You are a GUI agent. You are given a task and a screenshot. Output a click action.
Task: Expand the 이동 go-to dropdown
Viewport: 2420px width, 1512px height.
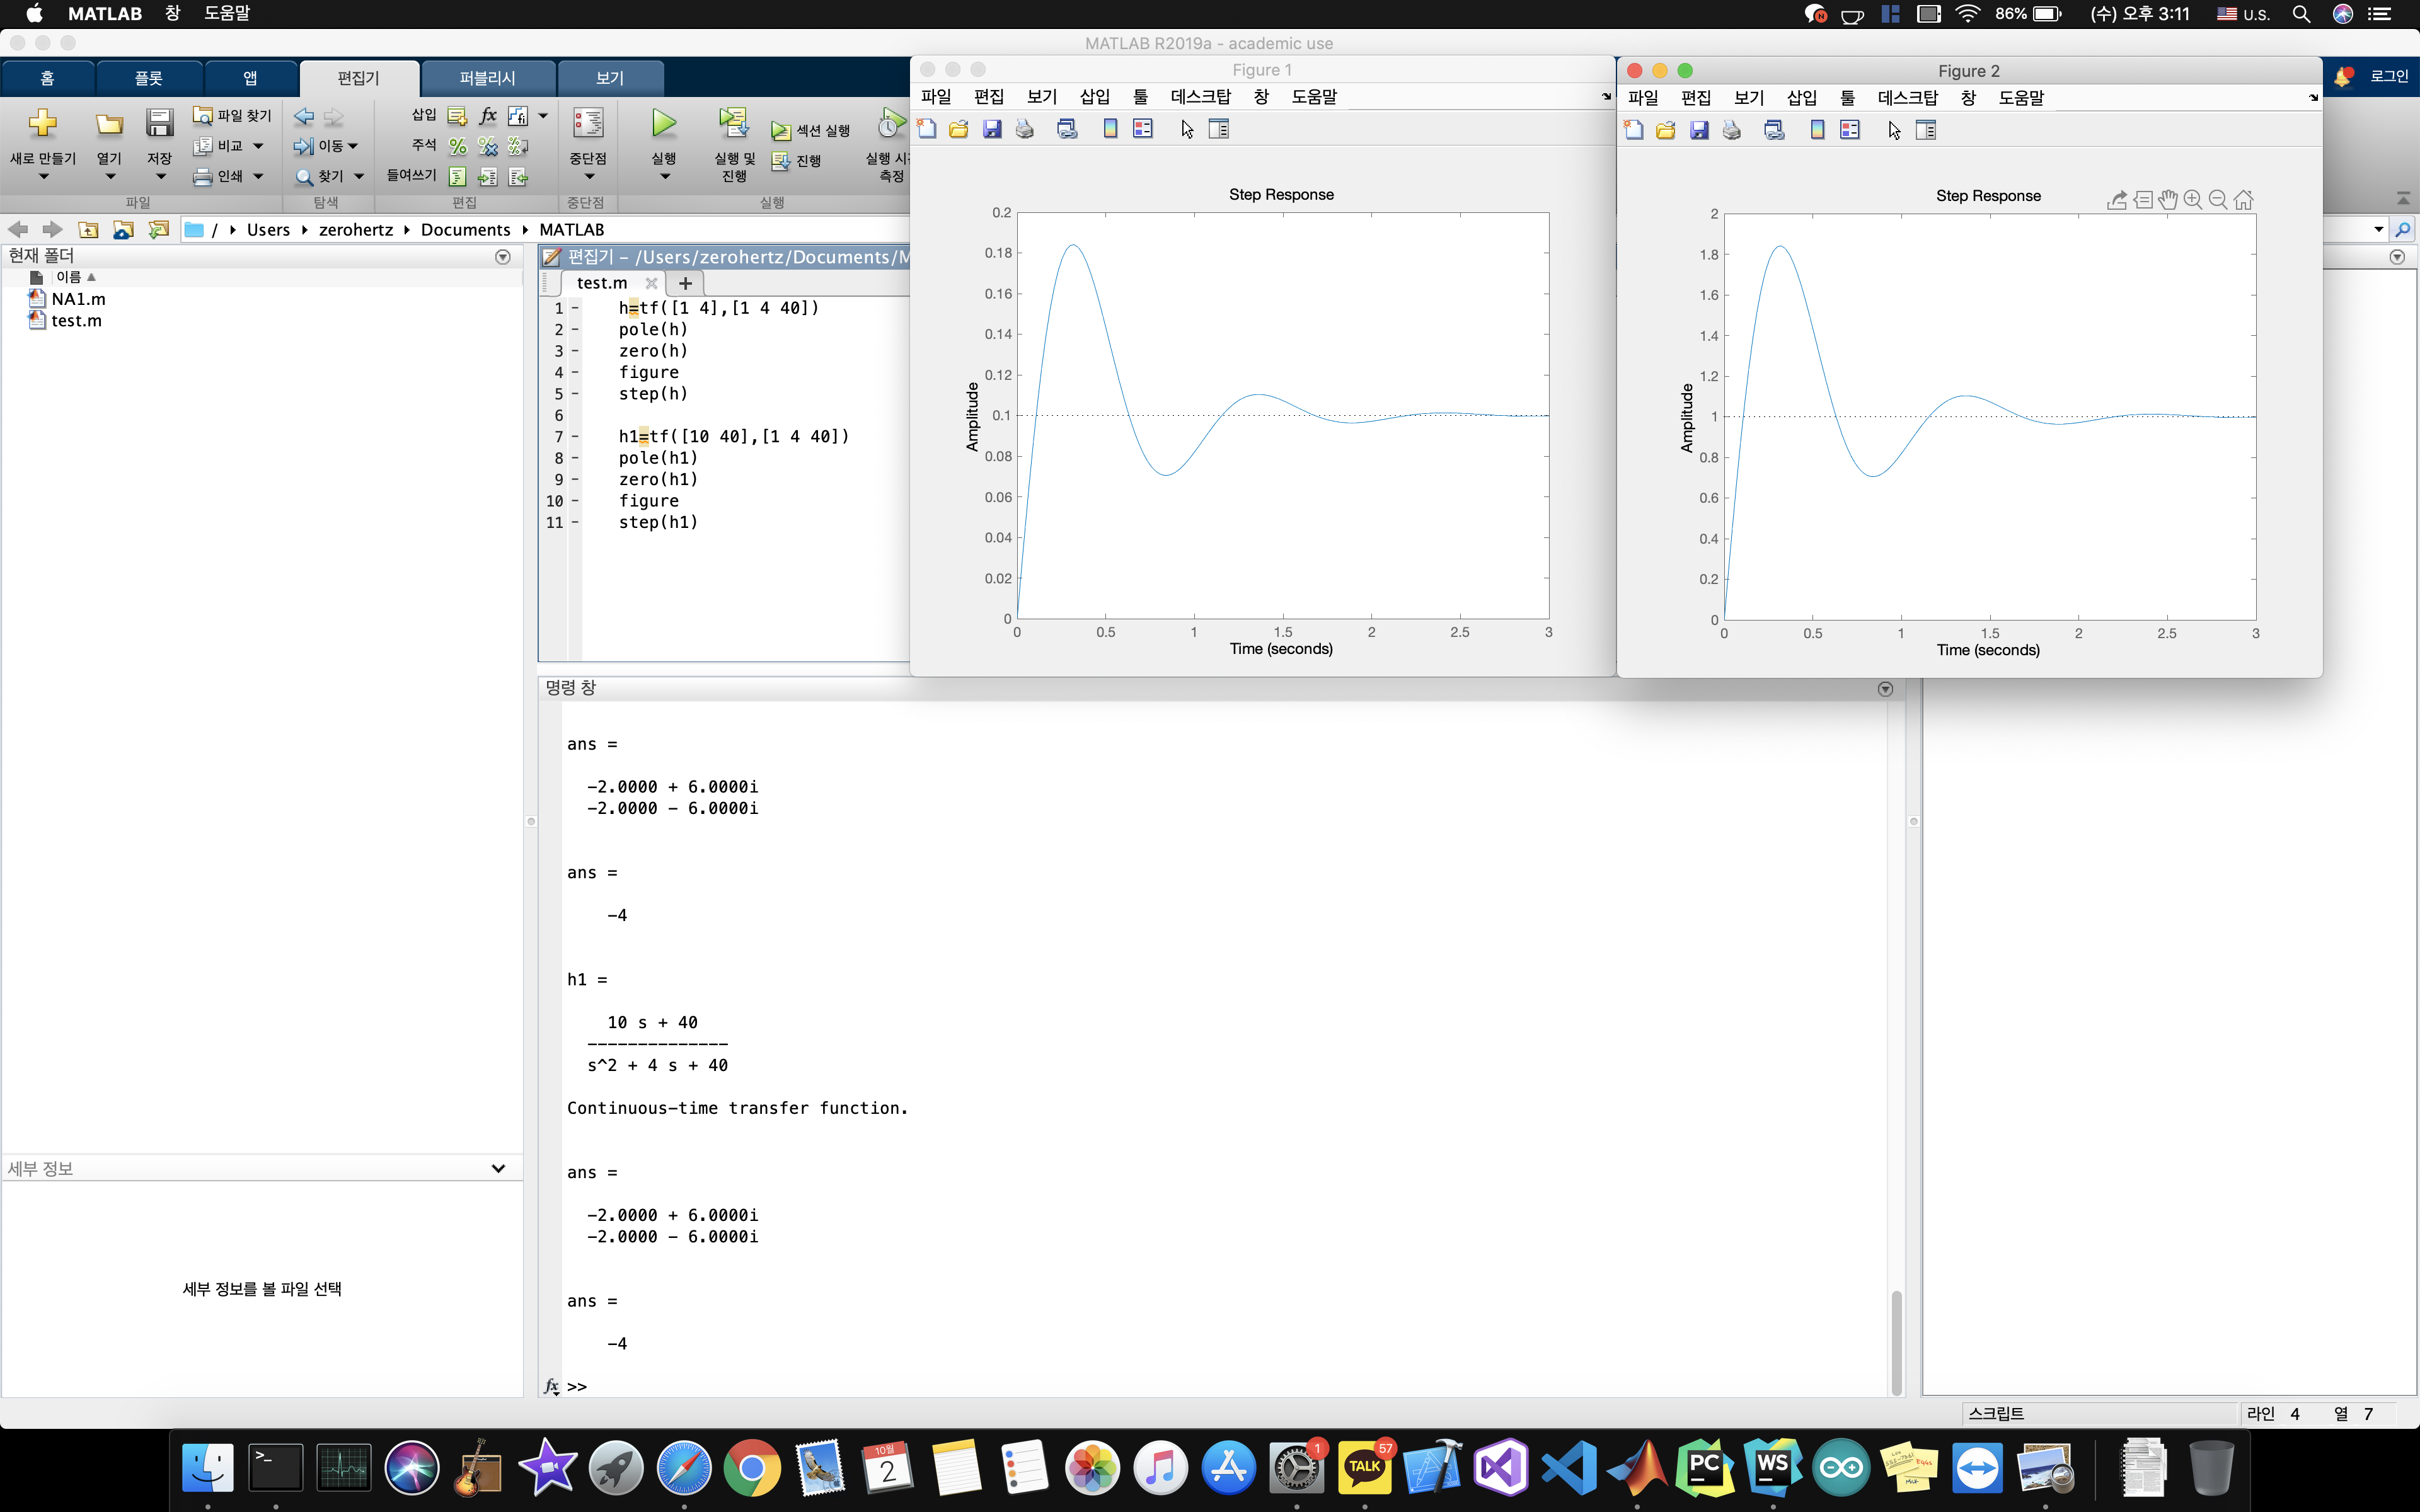pyautogui.click(x=353, y=147)
